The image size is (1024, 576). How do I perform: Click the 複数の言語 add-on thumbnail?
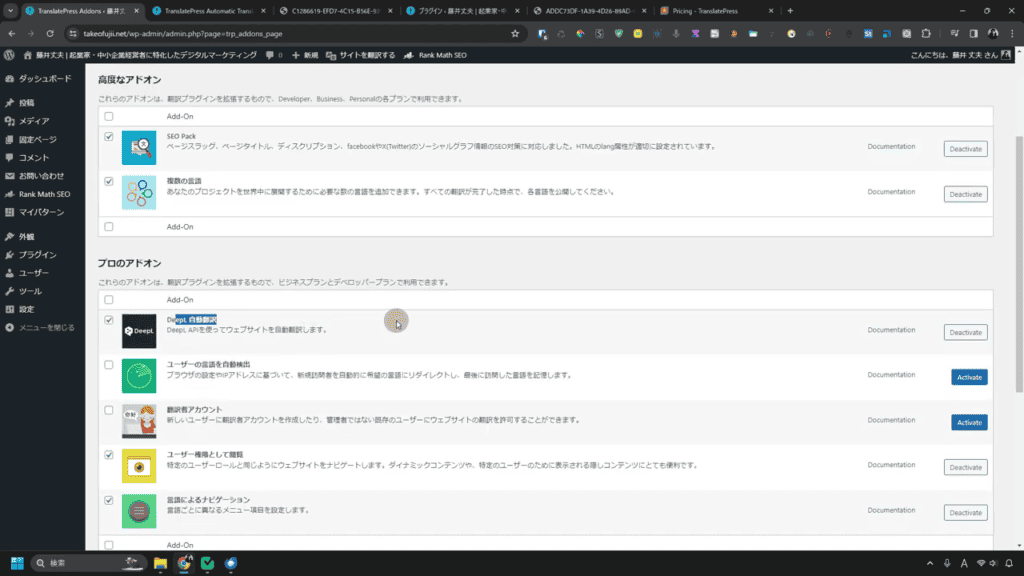pos(139,193)
